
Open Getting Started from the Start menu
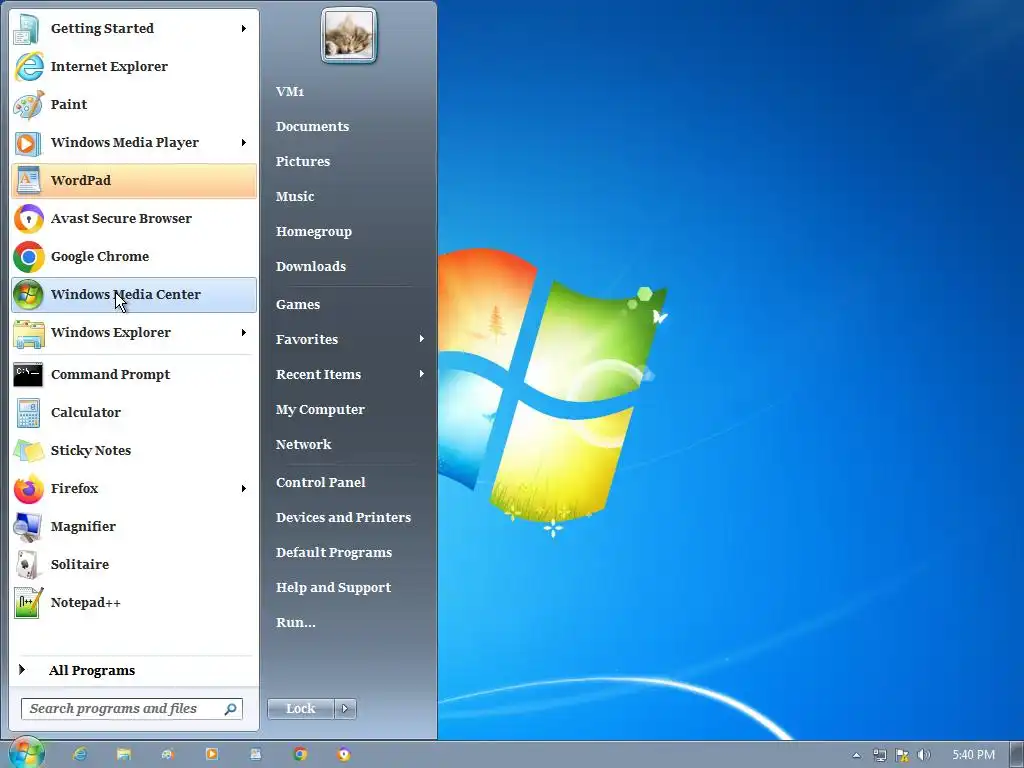coord(134,29)
